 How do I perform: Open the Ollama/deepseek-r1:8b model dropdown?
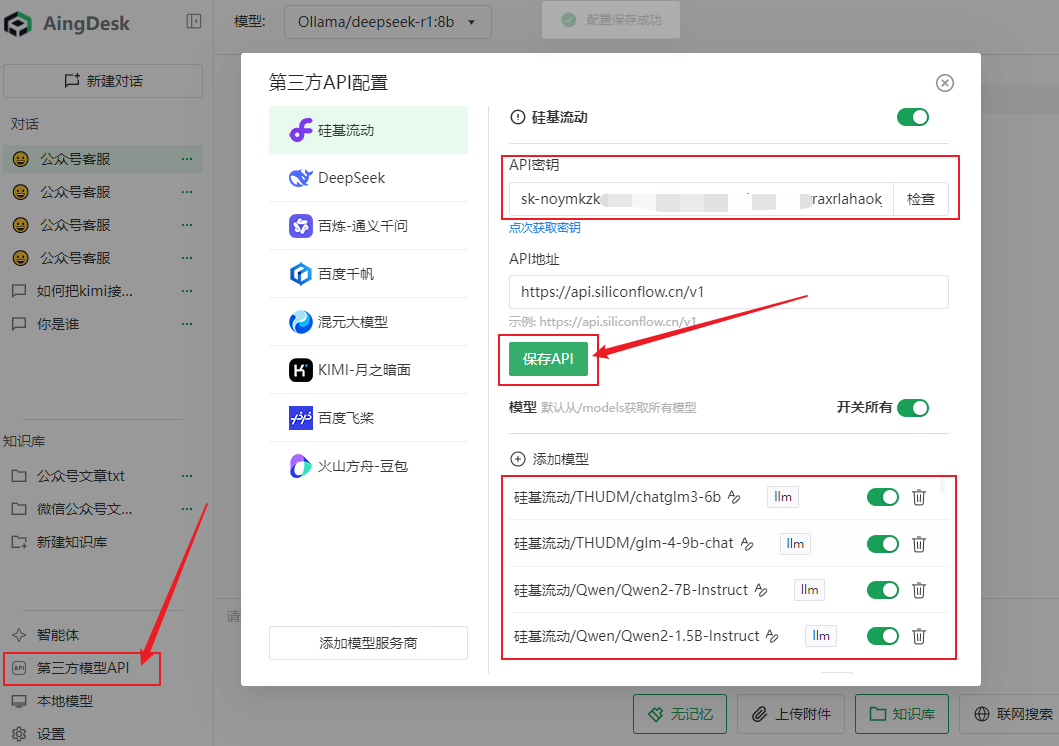coord(388,22)
